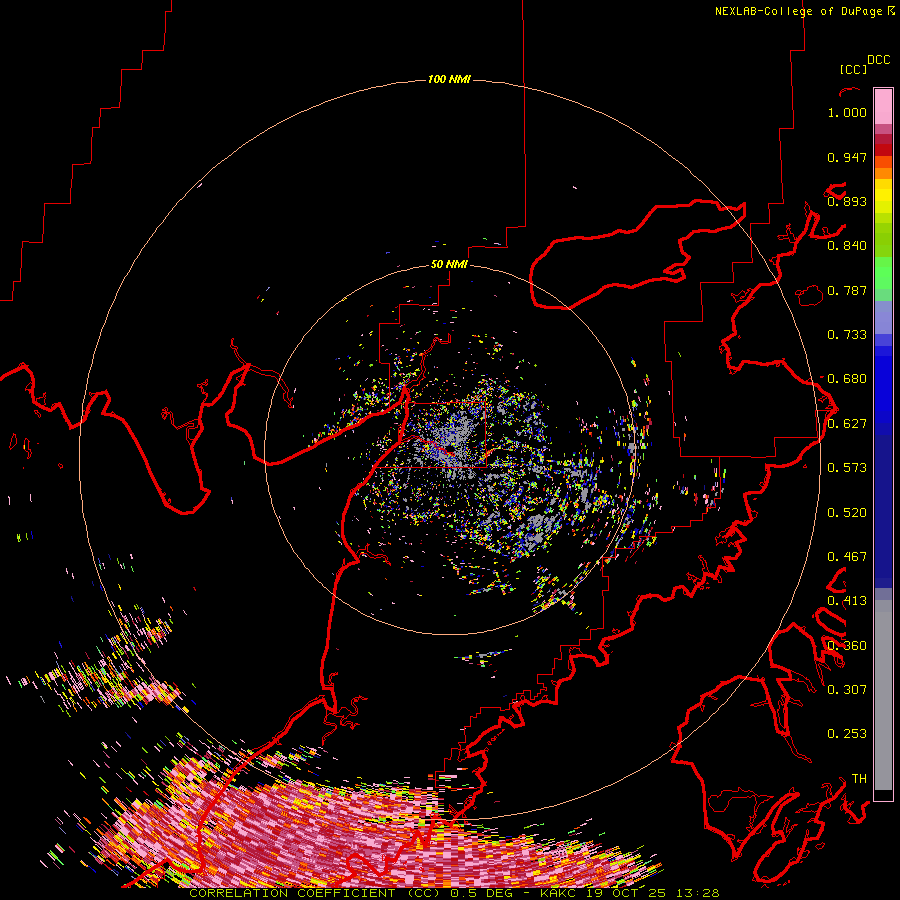Pick the pink swatch beside 1.000

[883, 107]
